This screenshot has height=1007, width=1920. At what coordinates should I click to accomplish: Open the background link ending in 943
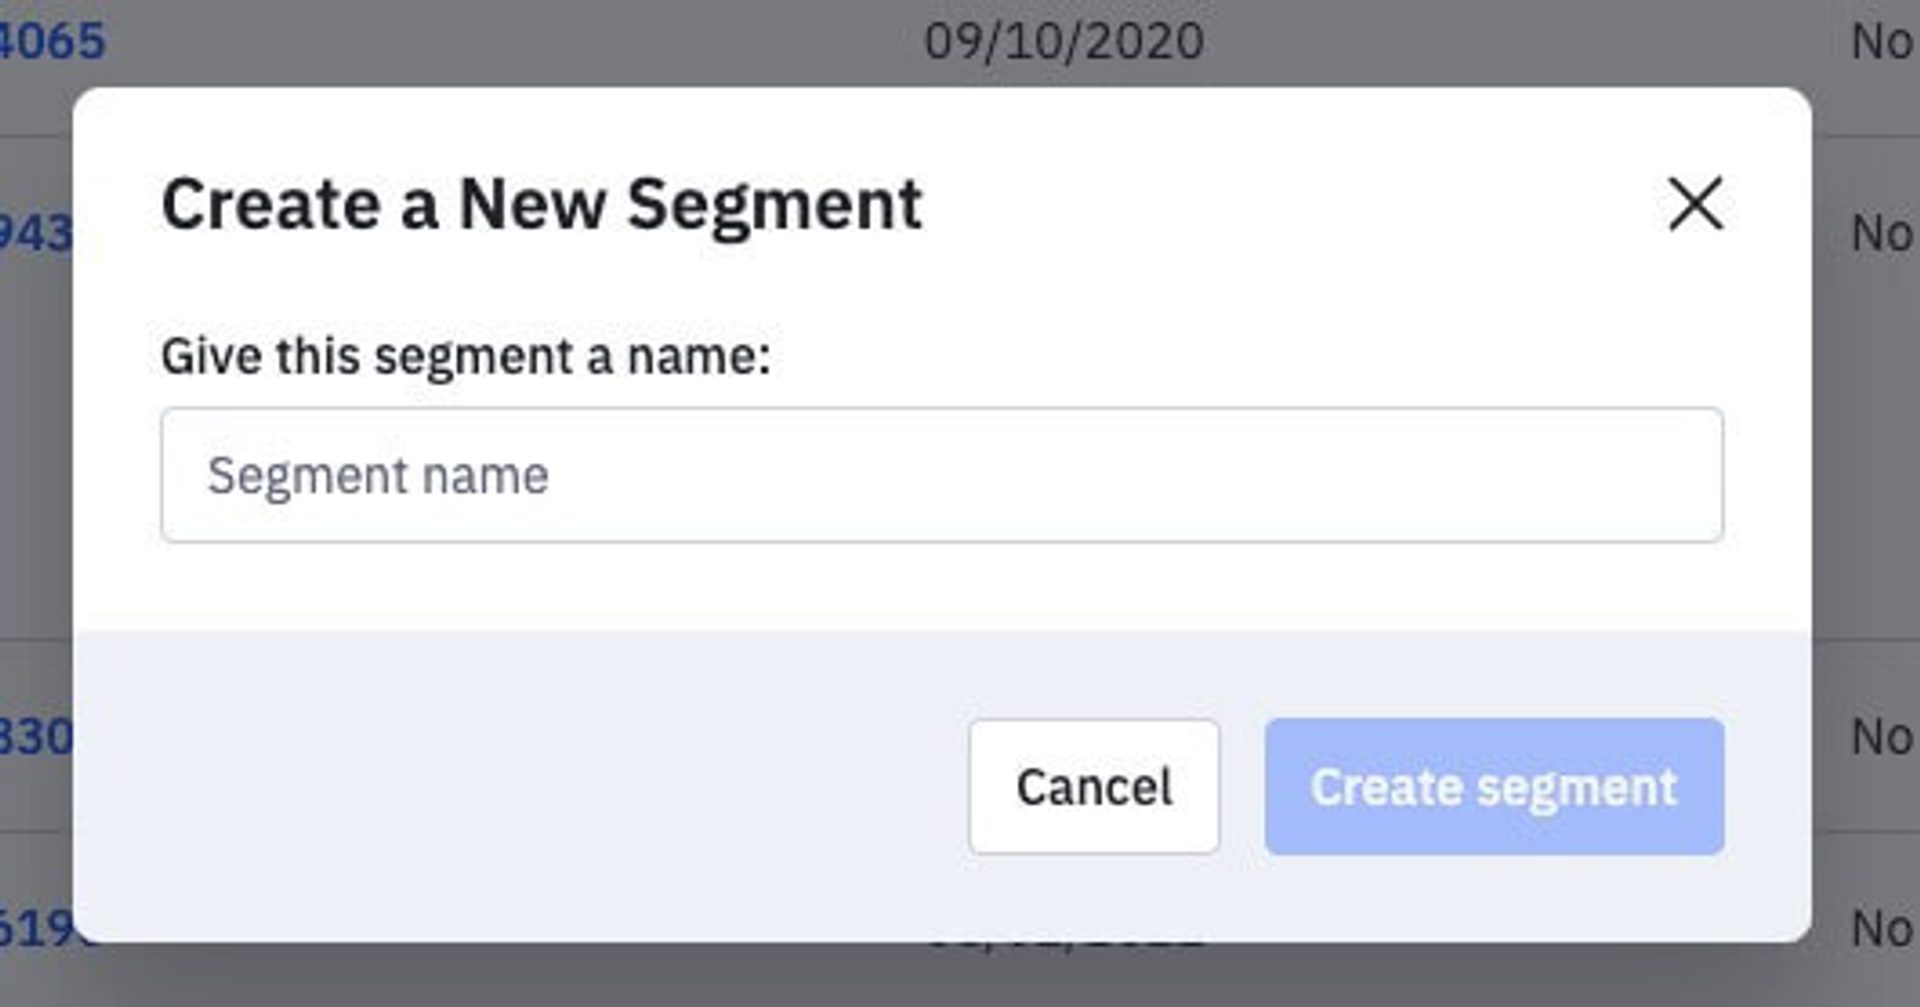click(34, 233)
